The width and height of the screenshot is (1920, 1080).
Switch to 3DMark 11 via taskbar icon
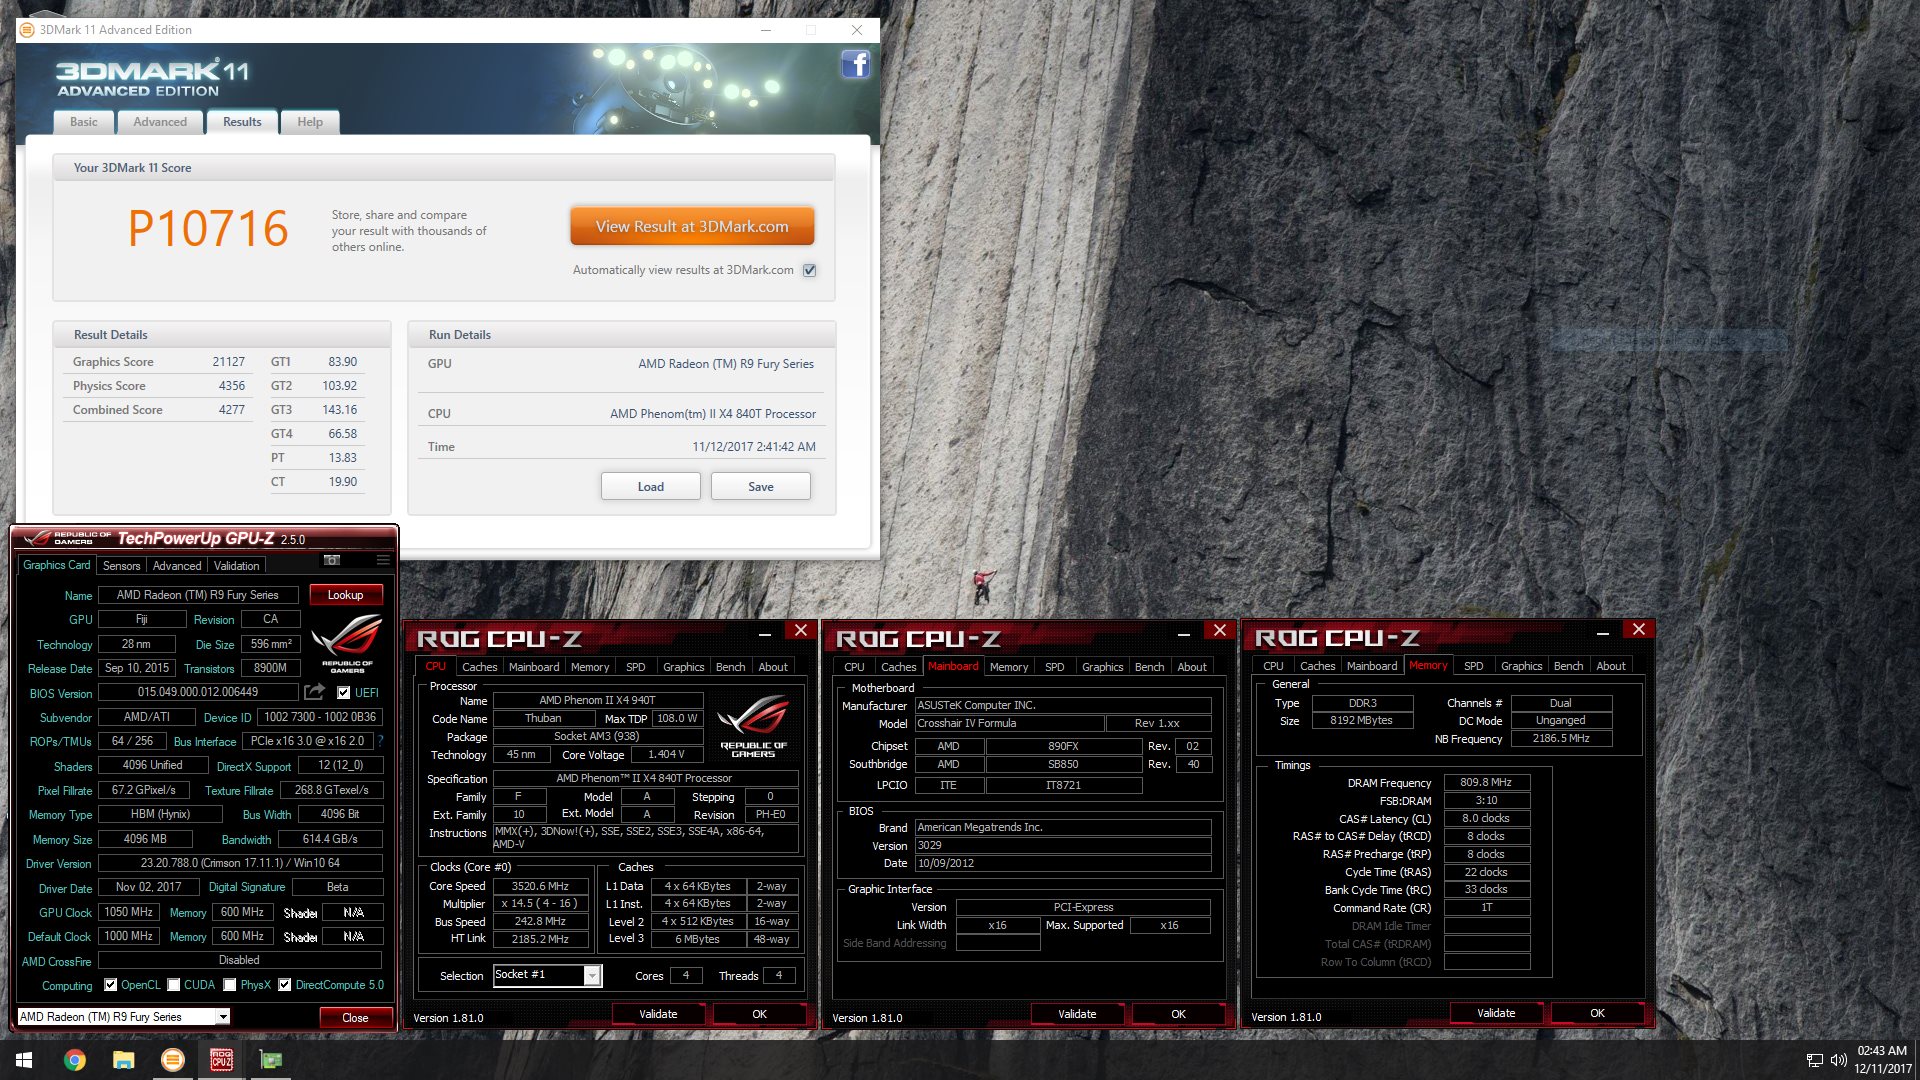click(173, 1060)
